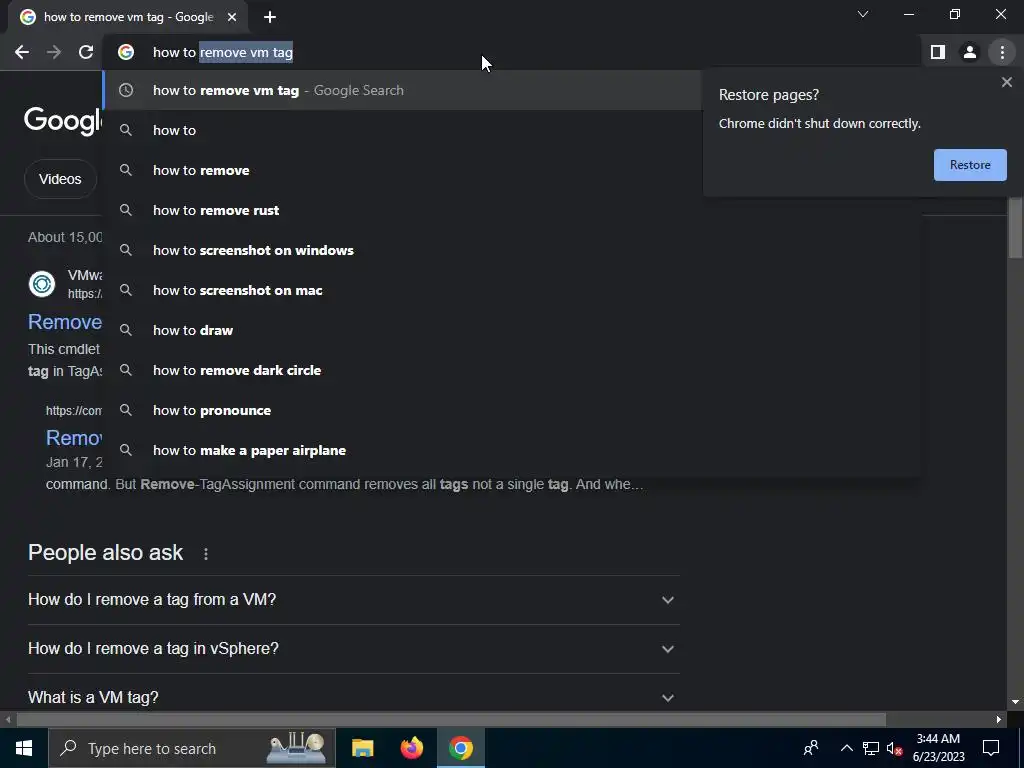This screenshot has height=768, width=1024.
Task: Click the network icon in system tray
Action: pyautogui.click(x=871, y=748)
